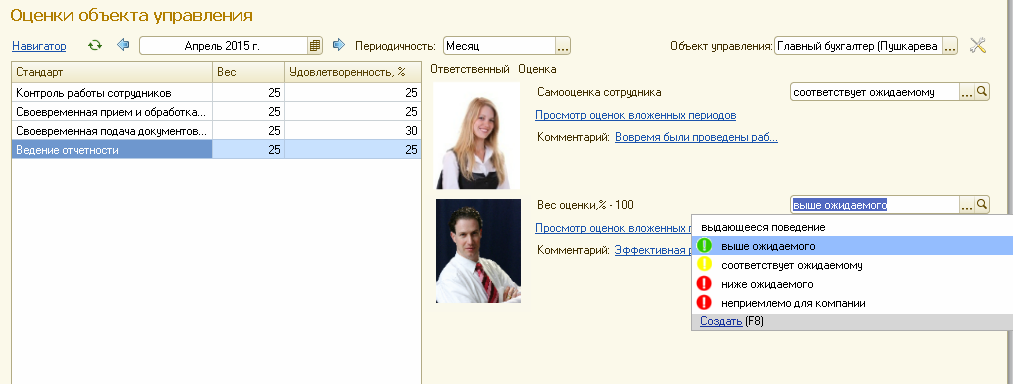Select выдающееся поведение in dropdown list
Screen dimensions: 1013x384
pos(852,228)
